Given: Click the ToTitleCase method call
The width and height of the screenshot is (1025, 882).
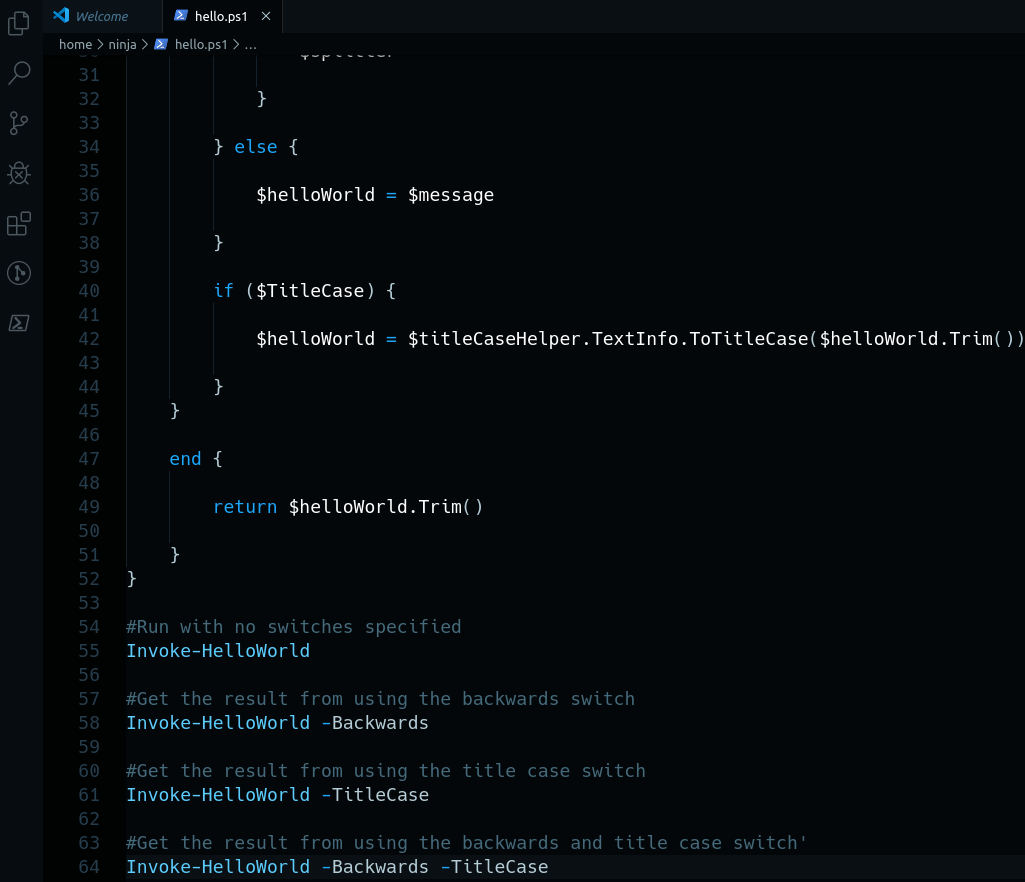Looking at the screenshot, I should pos(750,339).
